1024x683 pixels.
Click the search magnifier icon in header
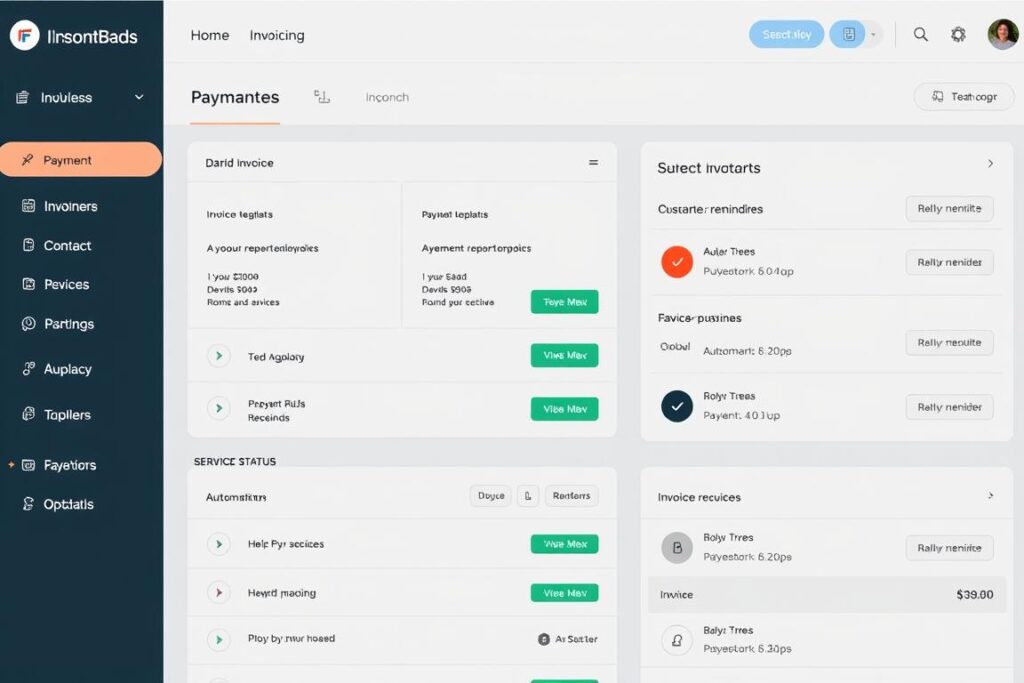tap(921, 35)
